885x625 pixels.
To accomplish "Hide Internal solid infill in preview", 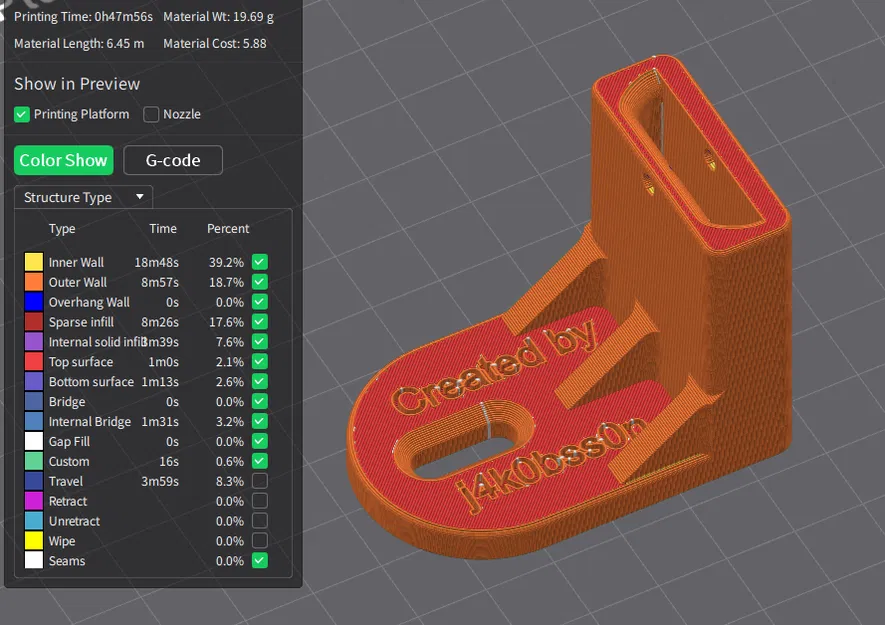I will (260, 342).
